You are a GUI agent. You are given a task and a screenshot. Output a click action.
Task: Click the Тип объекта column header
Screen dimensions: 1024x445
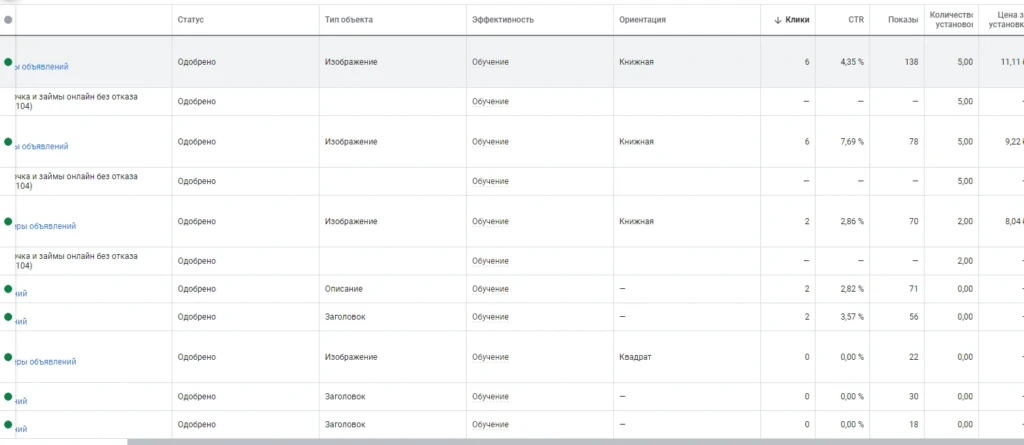pos(349,20)
